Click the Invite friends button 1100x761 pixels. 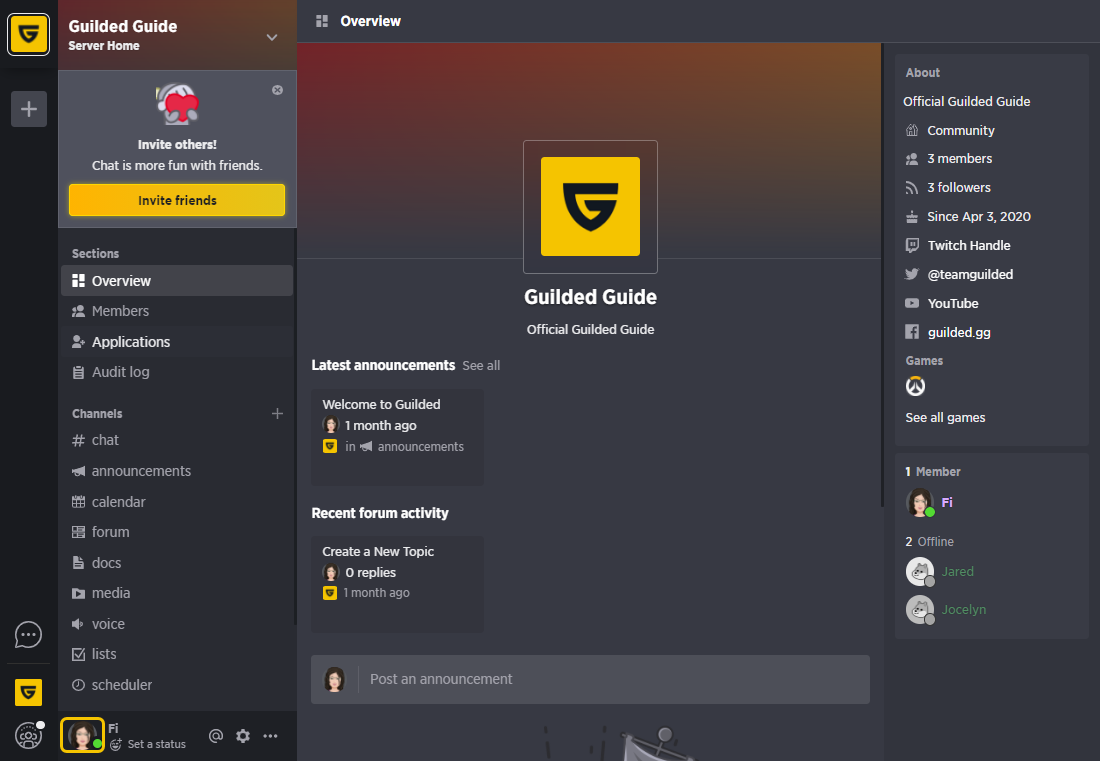coord(177,200)
